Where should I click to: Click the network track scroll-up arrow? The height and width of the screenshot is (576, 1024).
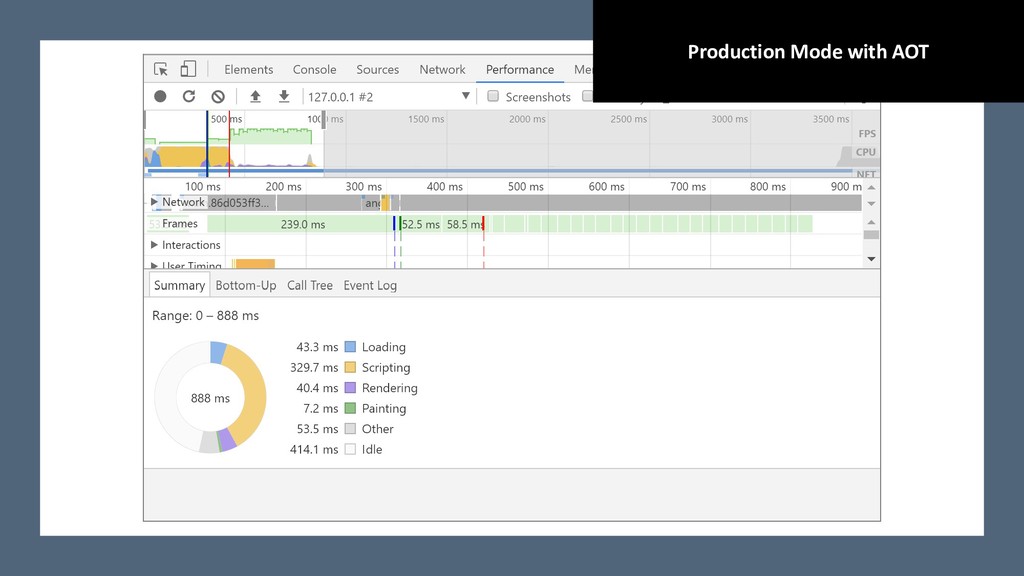point(871,187)
